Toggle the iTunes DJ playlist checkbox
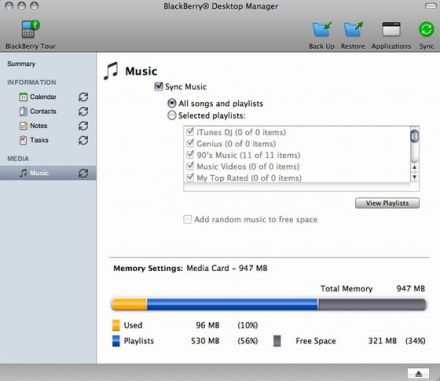440x381 pixels. [x=190, y=132]
